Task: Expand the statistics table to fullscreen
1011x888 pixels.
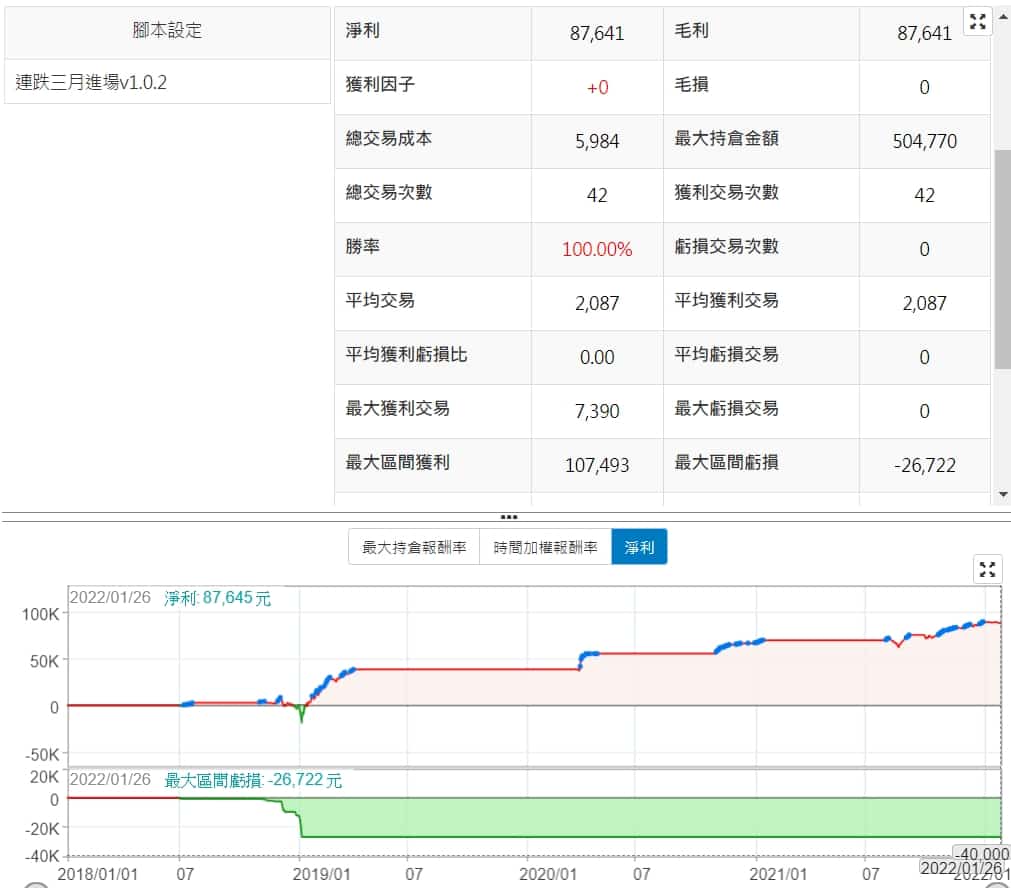Action: click(x=977, y=22)
